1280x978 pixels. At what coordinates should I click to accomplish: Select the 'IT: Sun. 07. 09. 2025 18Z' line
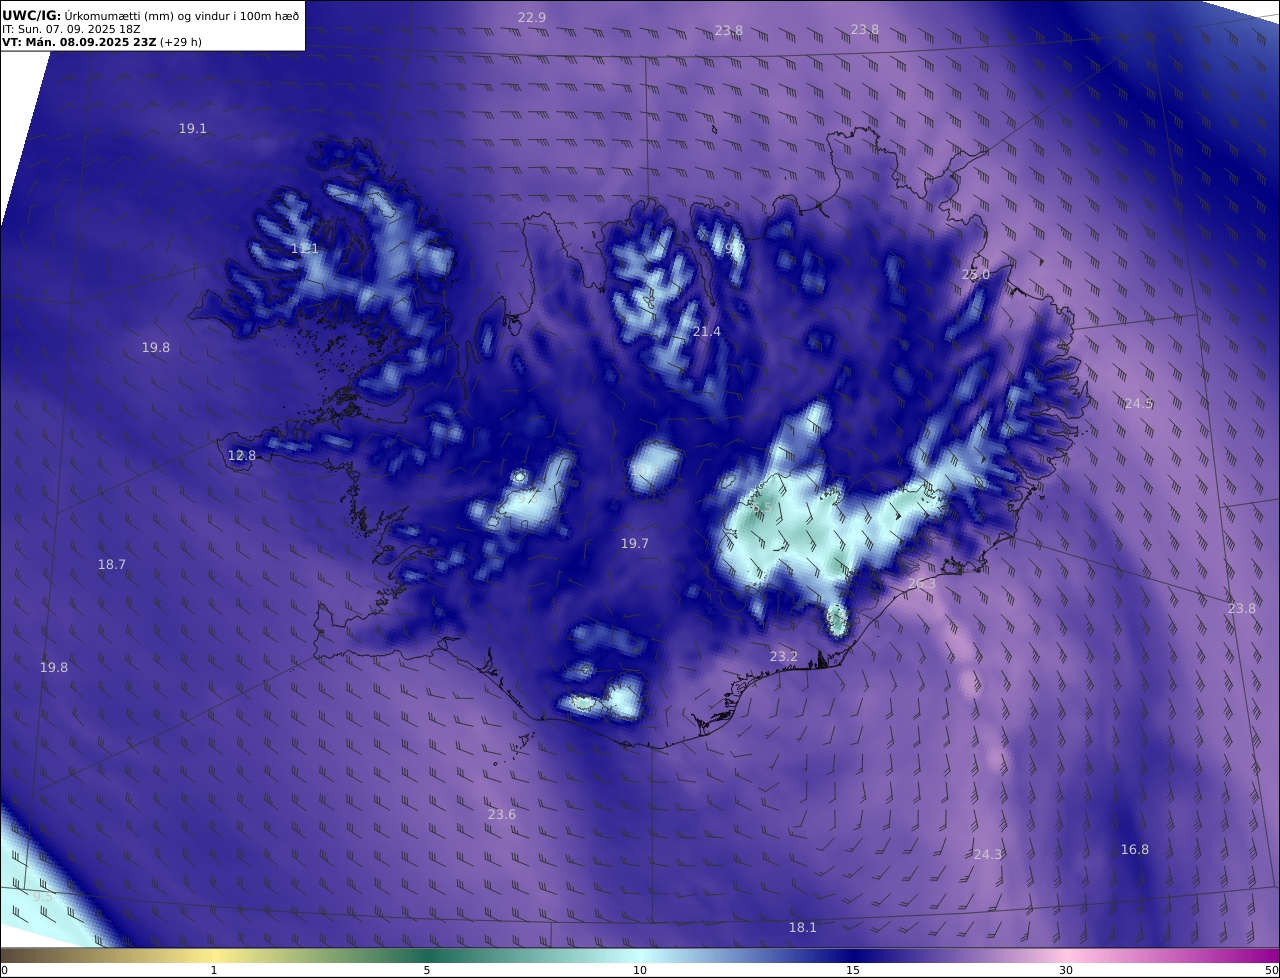coord(71,30)
